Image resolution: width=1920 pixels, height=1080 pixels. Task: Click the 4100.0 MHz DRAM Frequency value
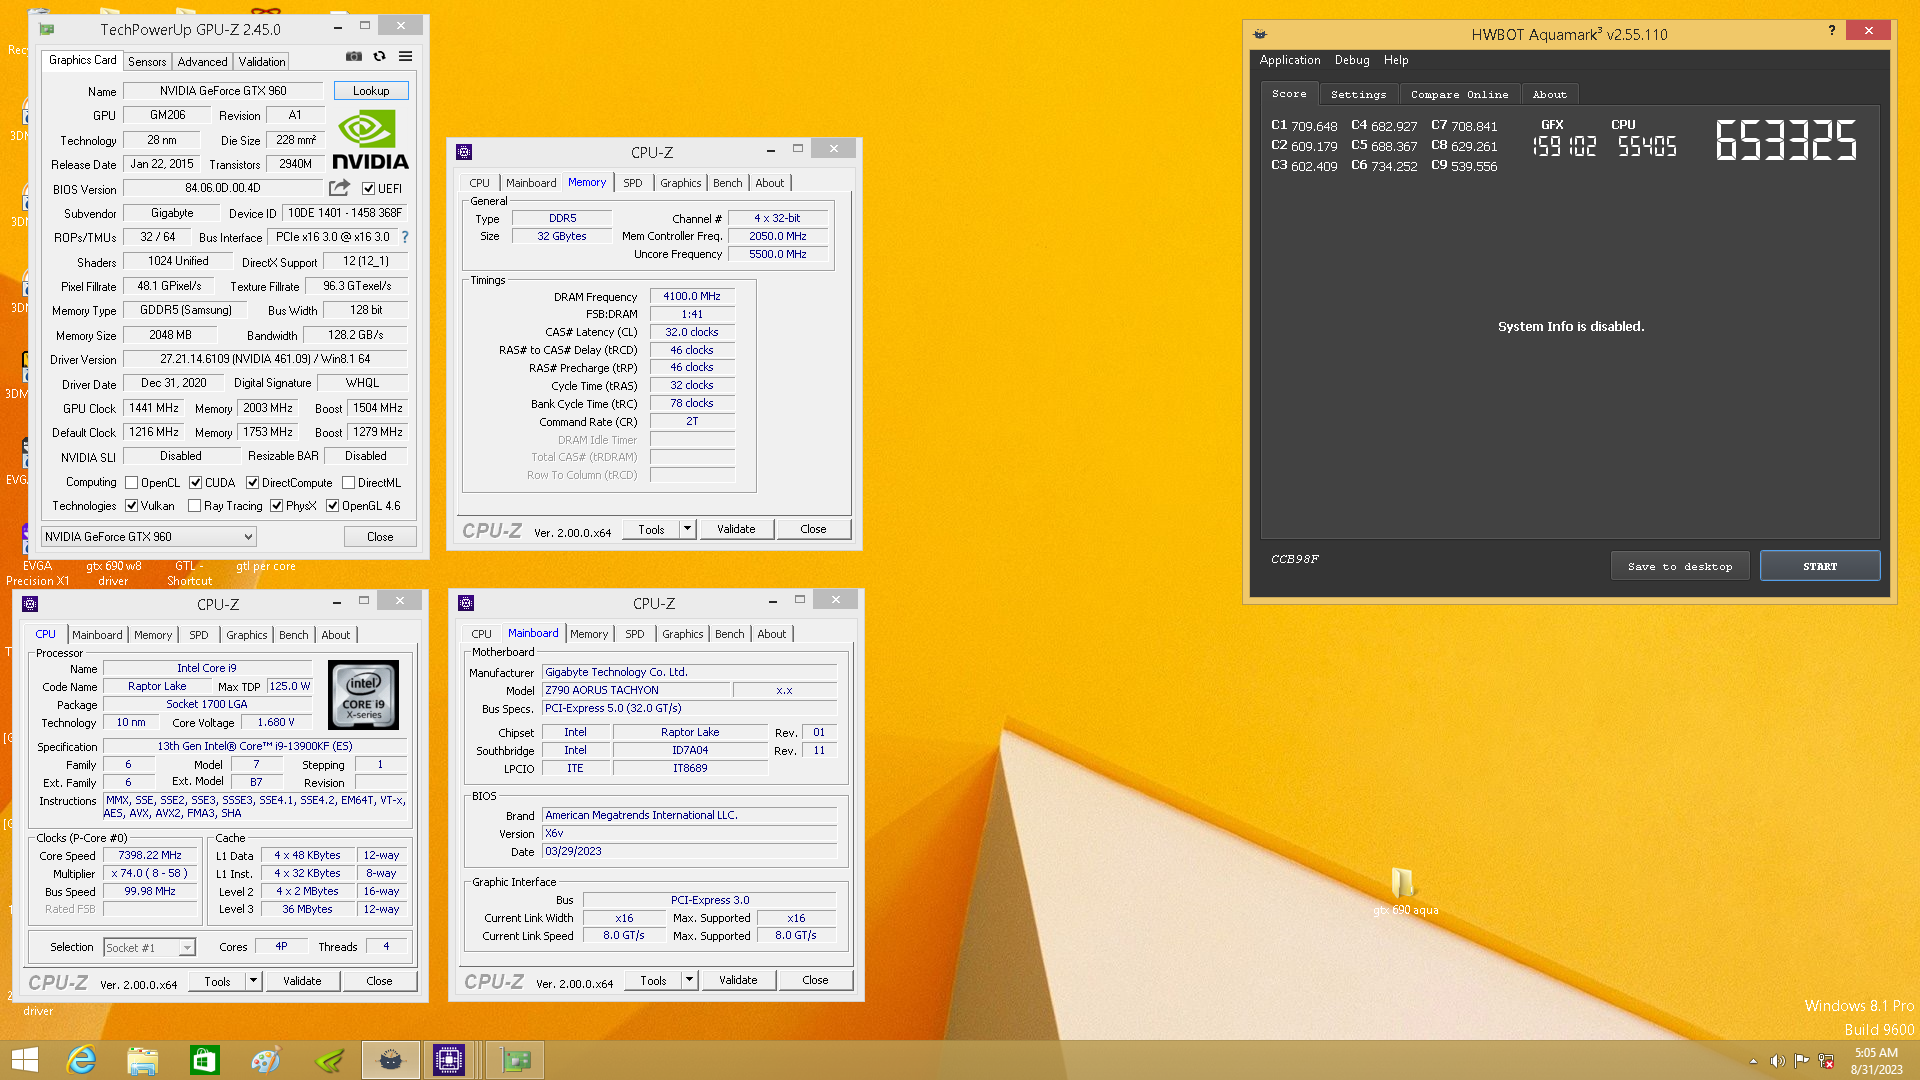(692, 296)
